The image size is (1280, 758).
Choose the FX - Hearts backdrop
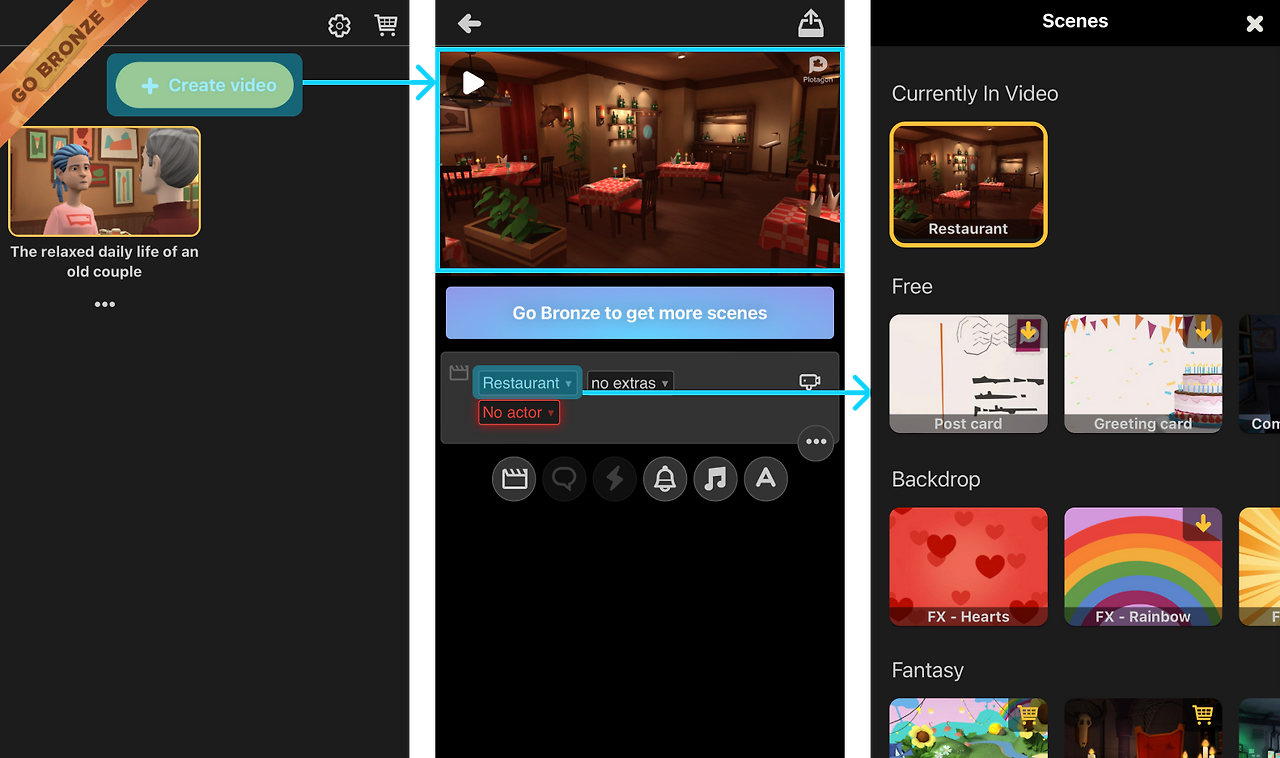[x=968, y=567]
